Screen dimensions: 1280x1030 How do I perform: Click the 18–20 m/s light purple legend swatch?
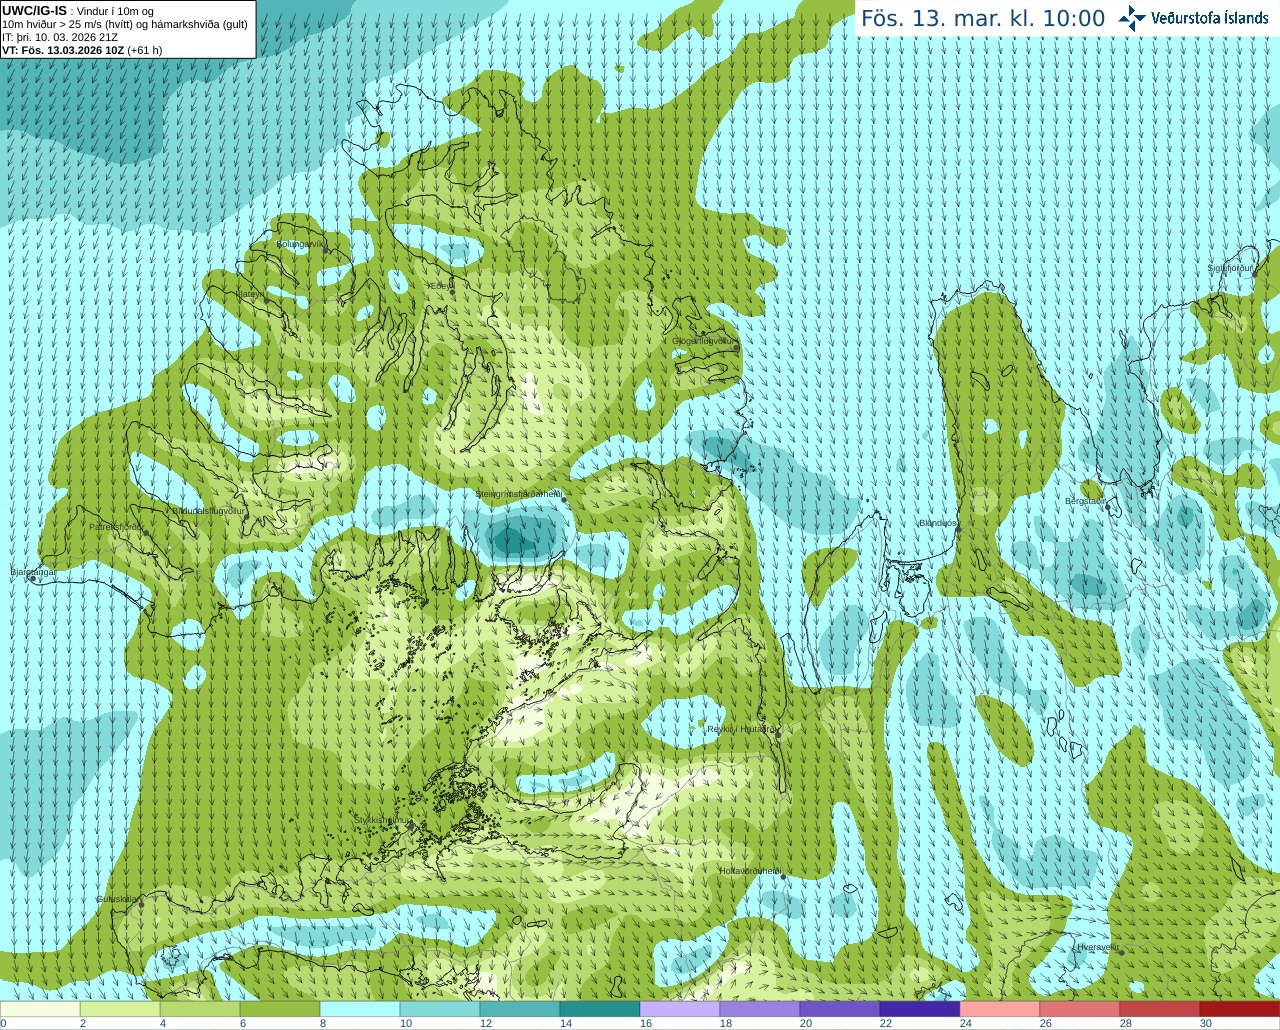[x=760, y=1009]
